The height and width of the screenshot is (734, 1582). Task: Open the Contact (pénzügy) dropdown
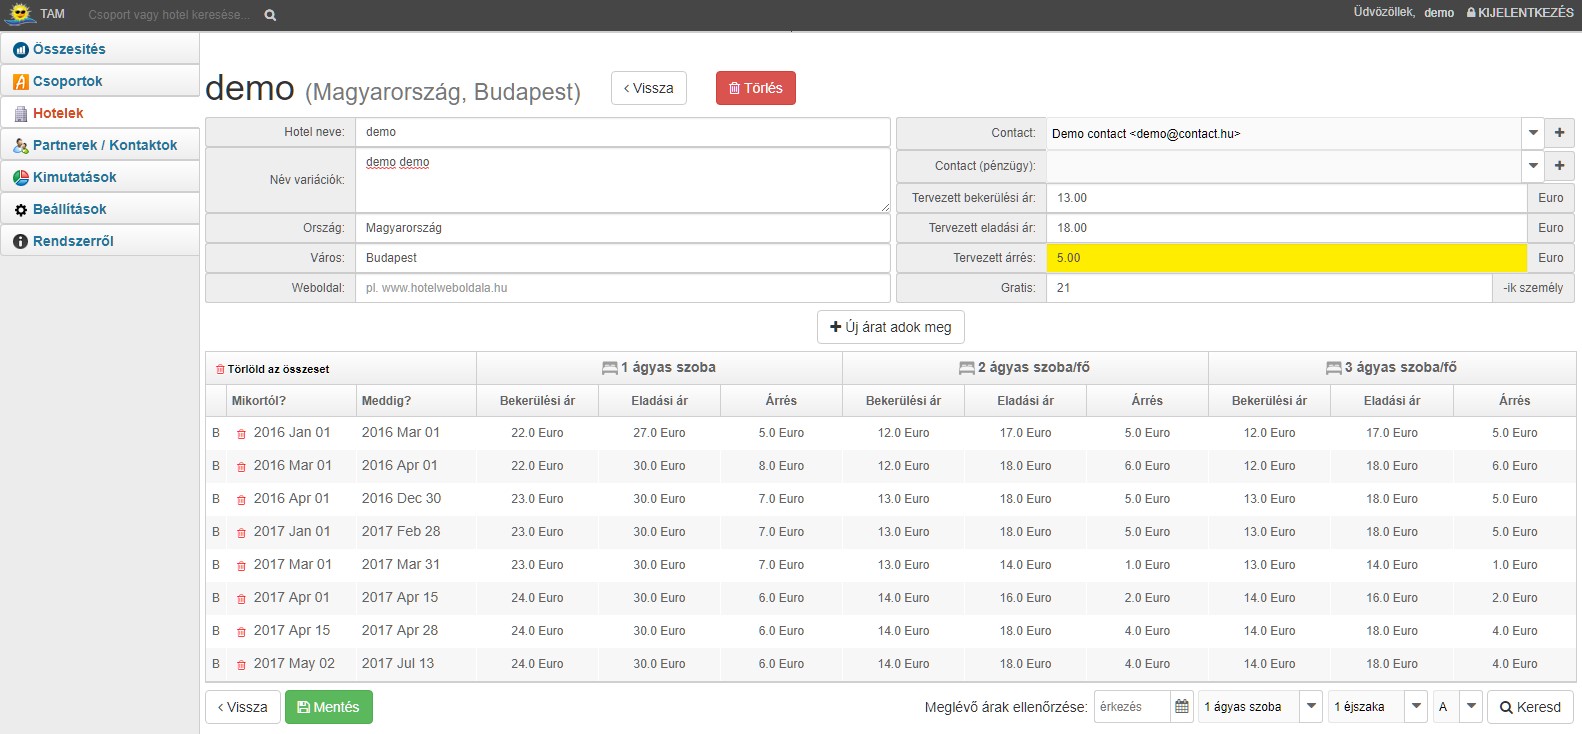coord(1533,166)
